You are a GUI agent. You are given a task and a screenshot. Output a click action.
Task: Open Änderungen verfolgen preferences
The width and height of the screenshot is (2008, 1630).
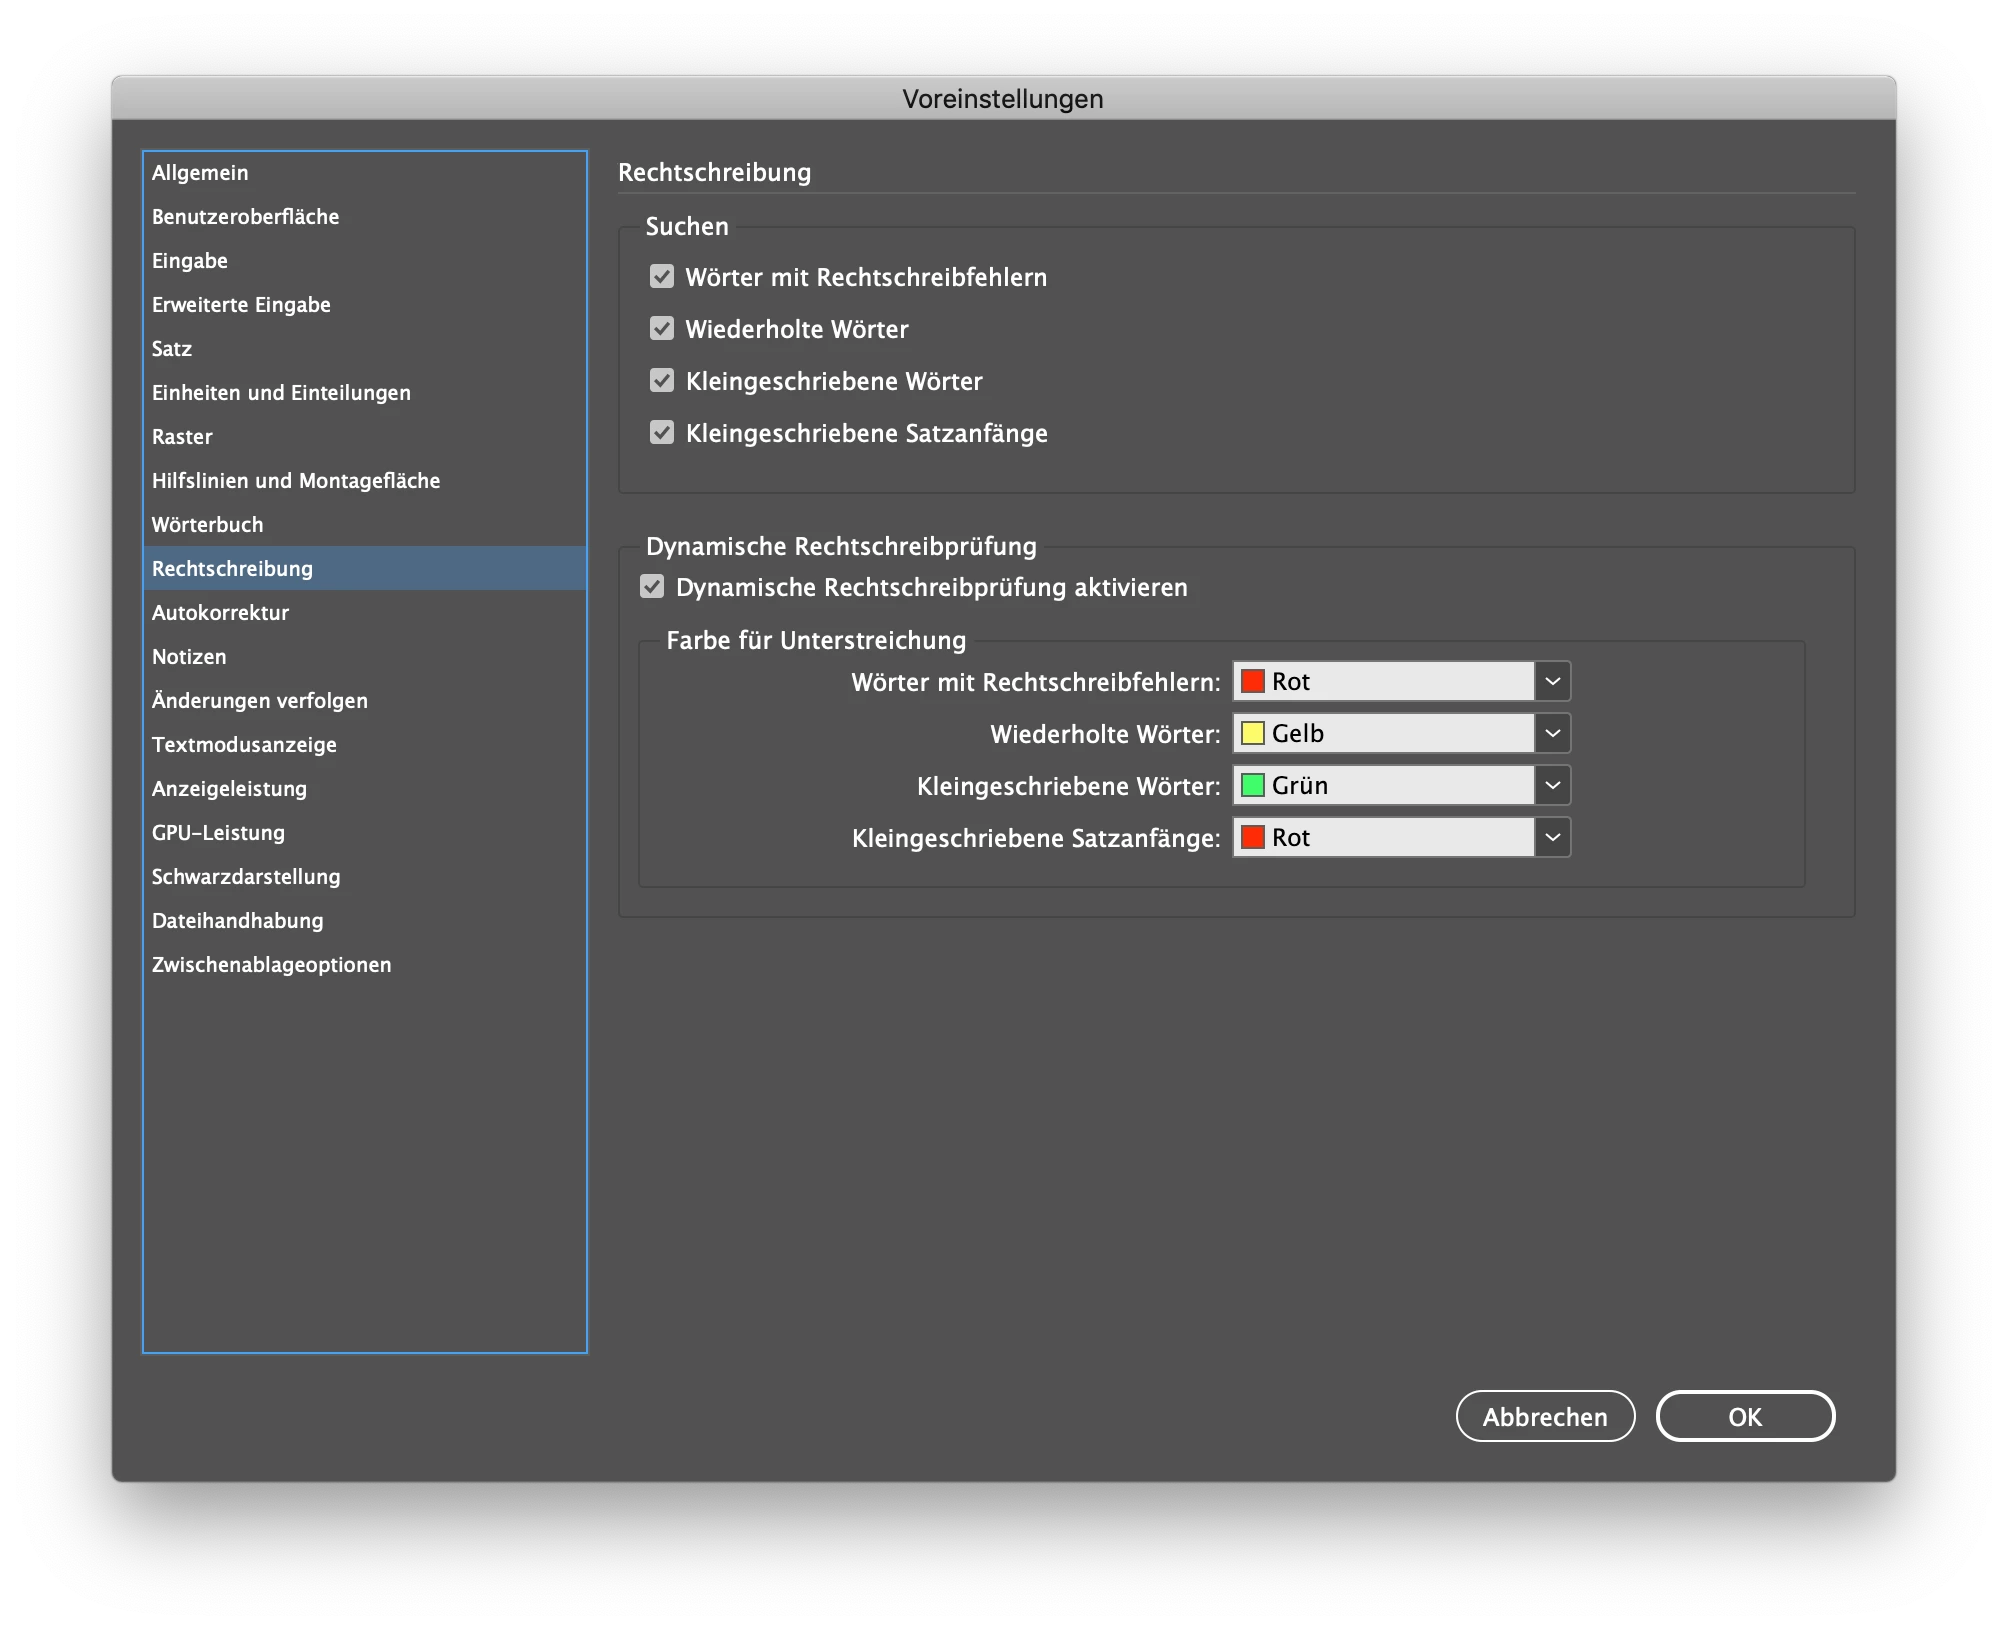259,701
